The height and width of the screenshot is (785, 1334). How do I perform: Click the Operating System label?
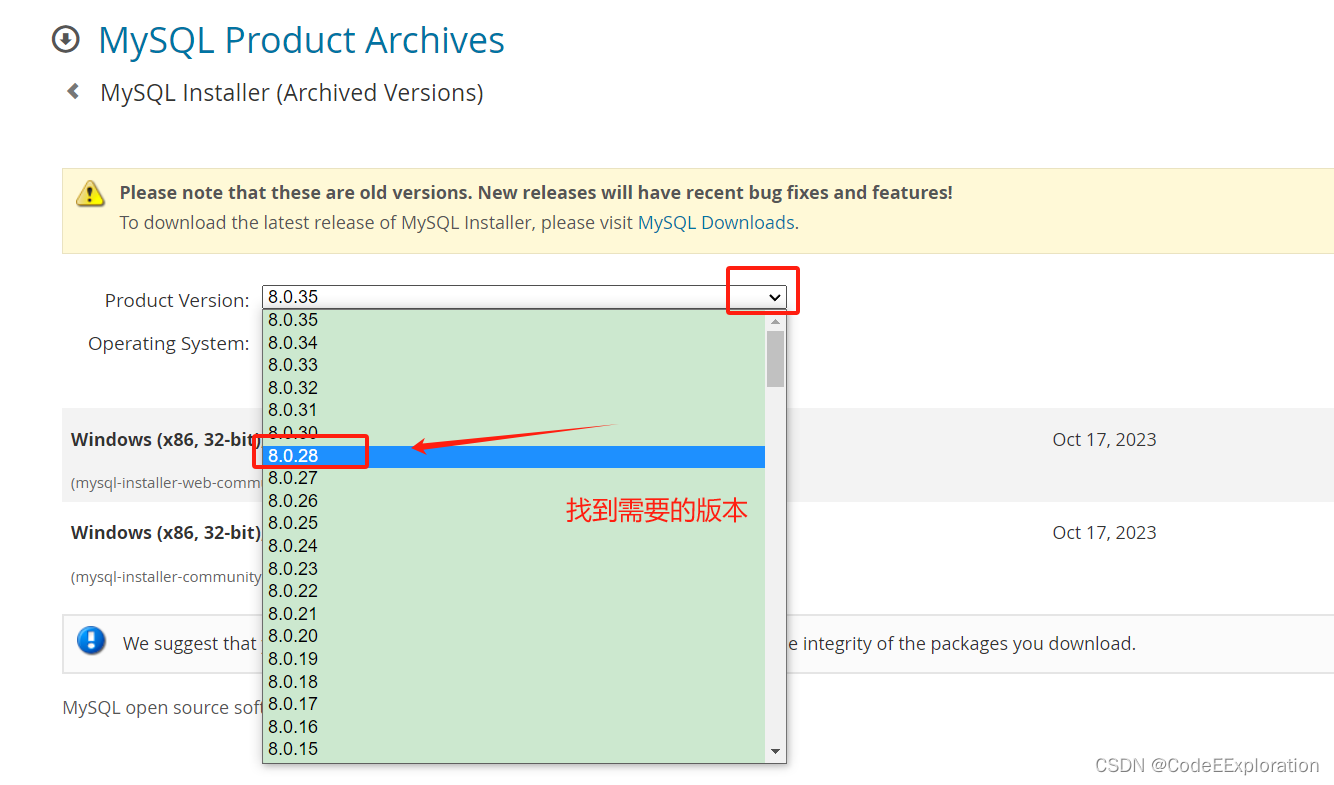coord(168,343)
